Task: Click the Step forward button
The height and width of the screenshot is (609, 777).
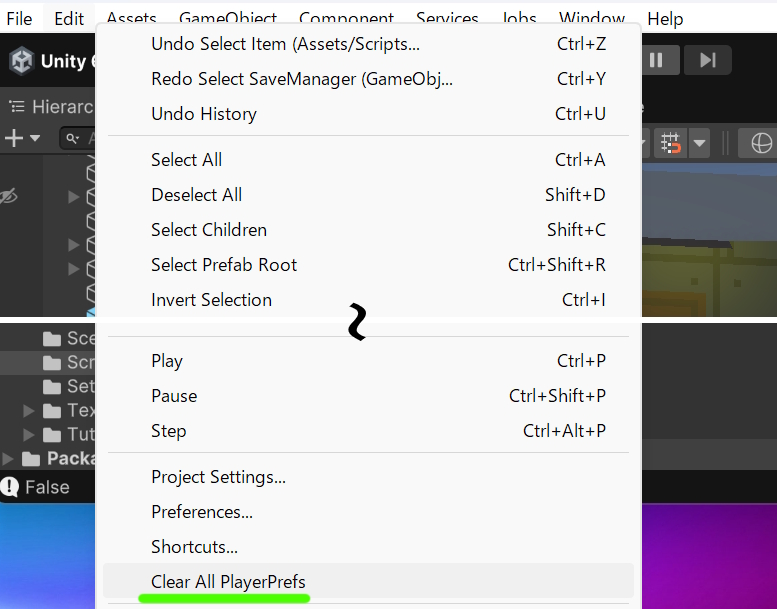Action: [708, 60]
